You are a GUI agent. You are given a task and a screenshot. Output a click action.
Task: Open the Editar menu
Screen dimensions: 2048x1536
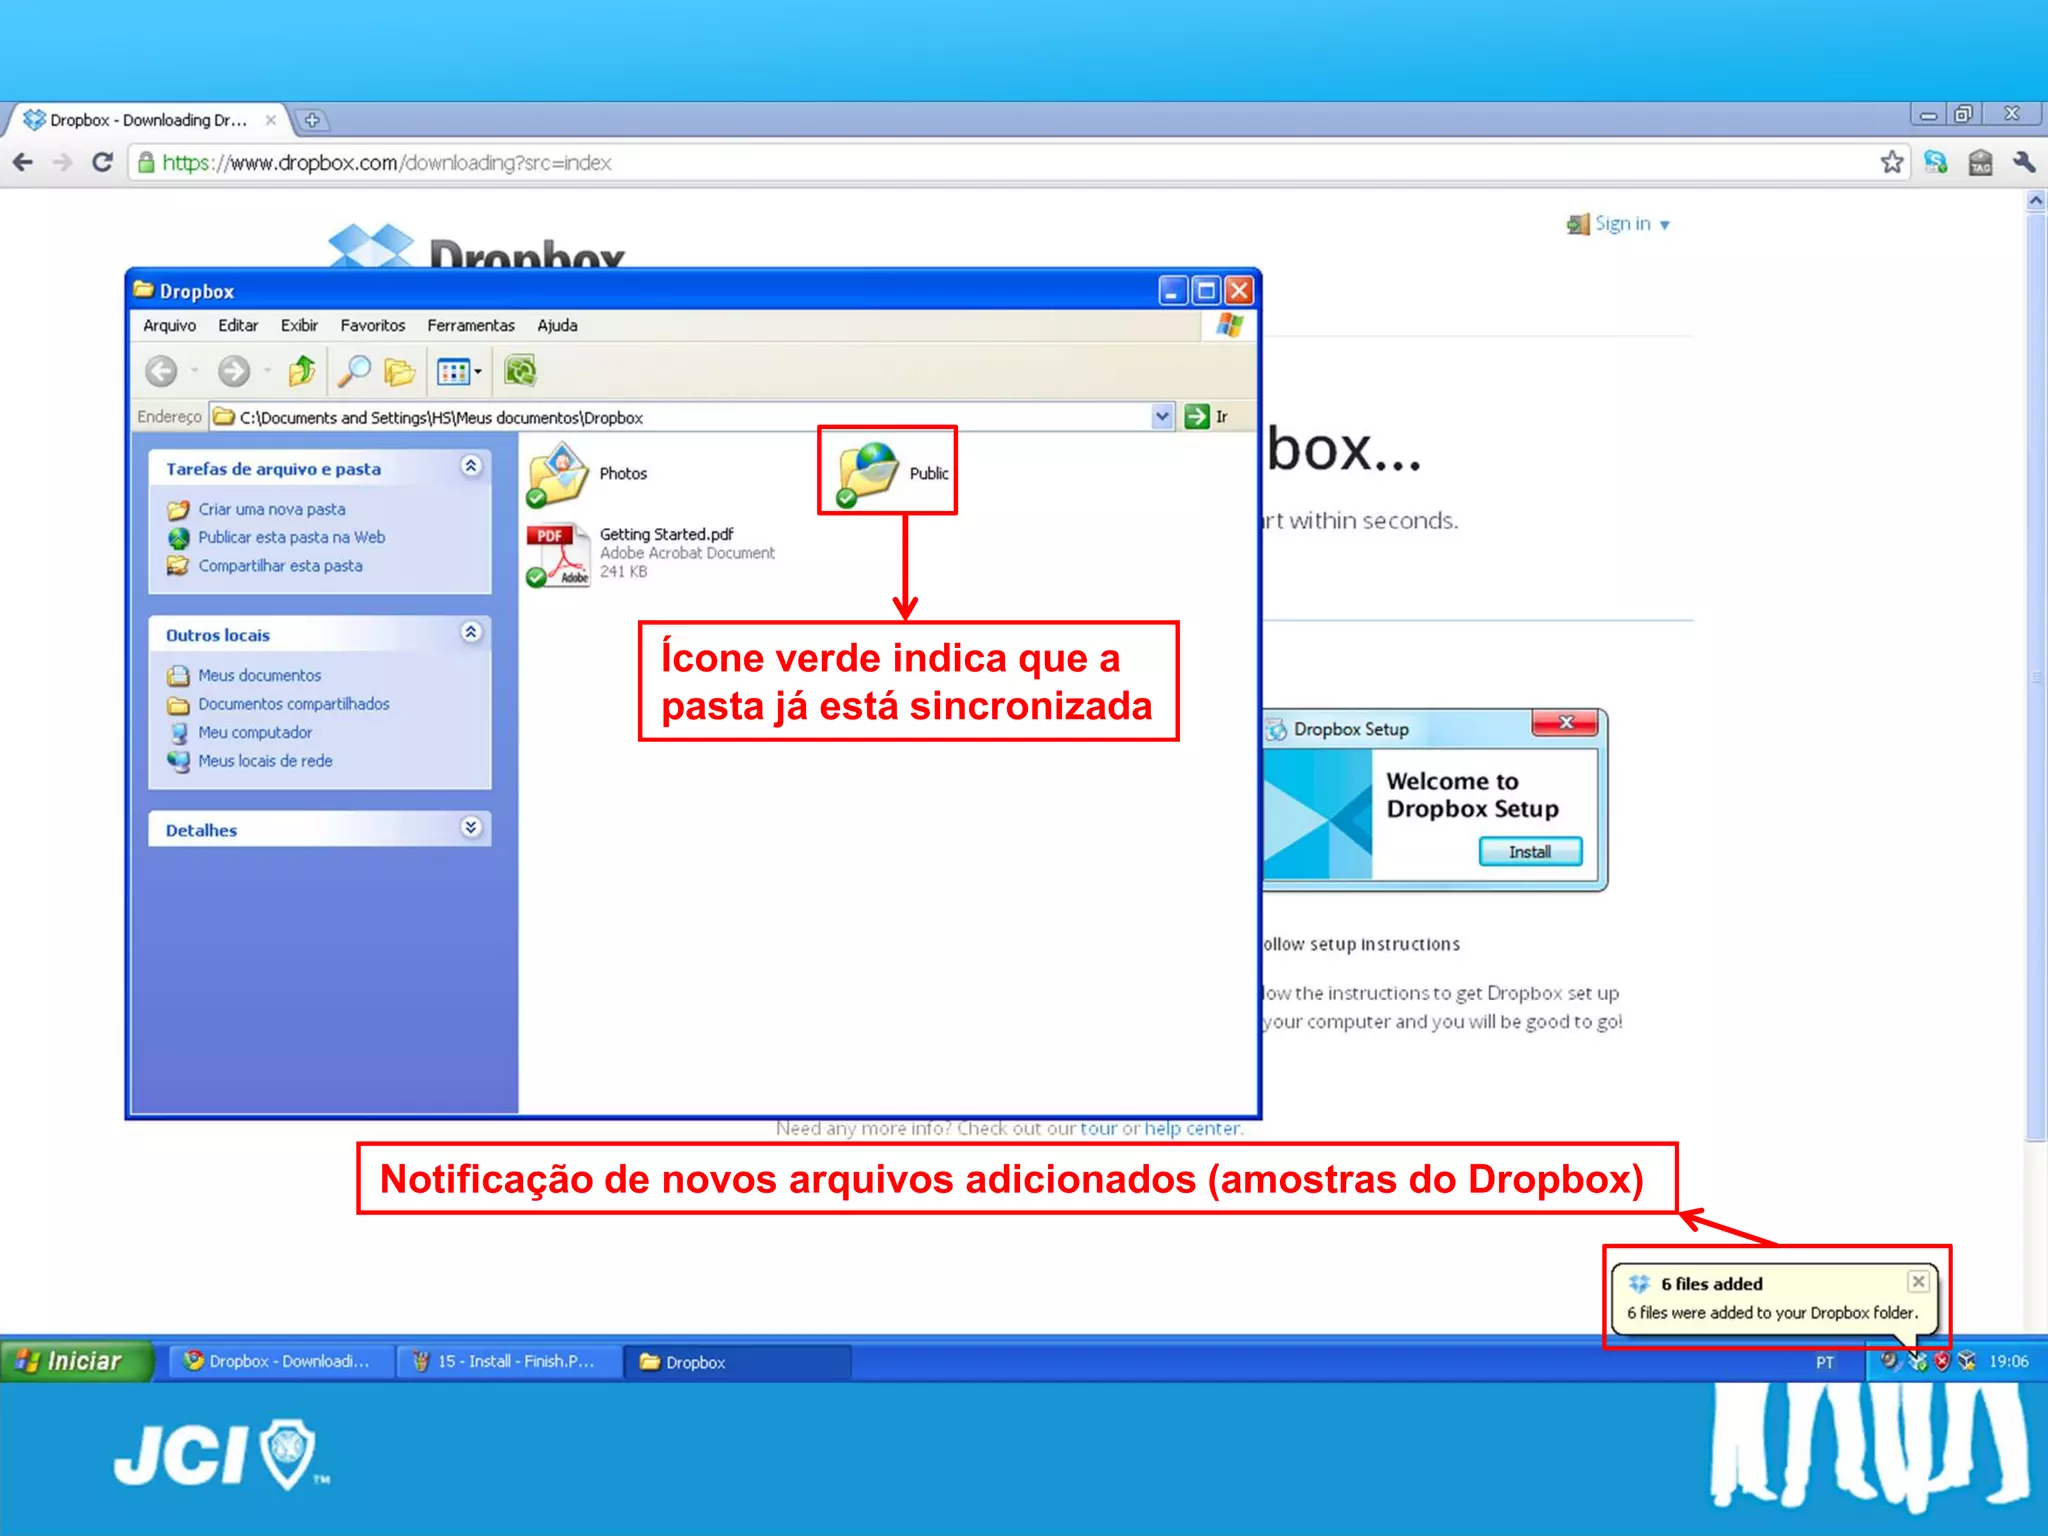click(238, 326)
